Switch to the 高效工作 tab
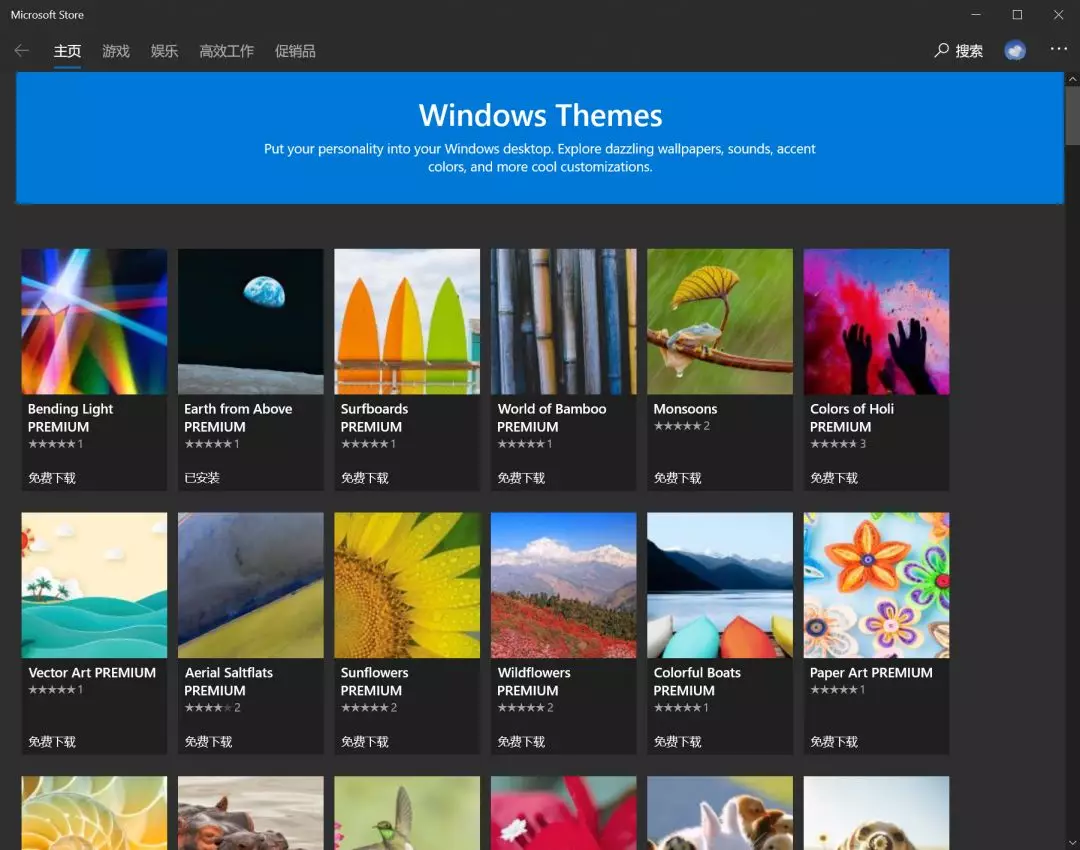This screenshot has height=850, width=1080. click(x=226, y=51)
